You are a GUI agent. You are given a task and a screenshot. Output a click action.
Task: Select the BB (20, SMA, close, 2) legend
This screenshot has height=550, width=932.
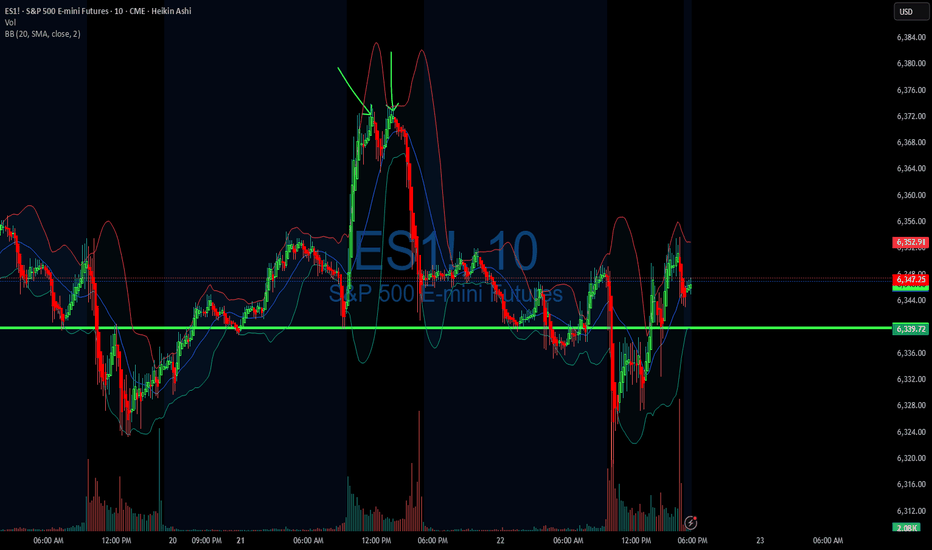coord(42,34)
